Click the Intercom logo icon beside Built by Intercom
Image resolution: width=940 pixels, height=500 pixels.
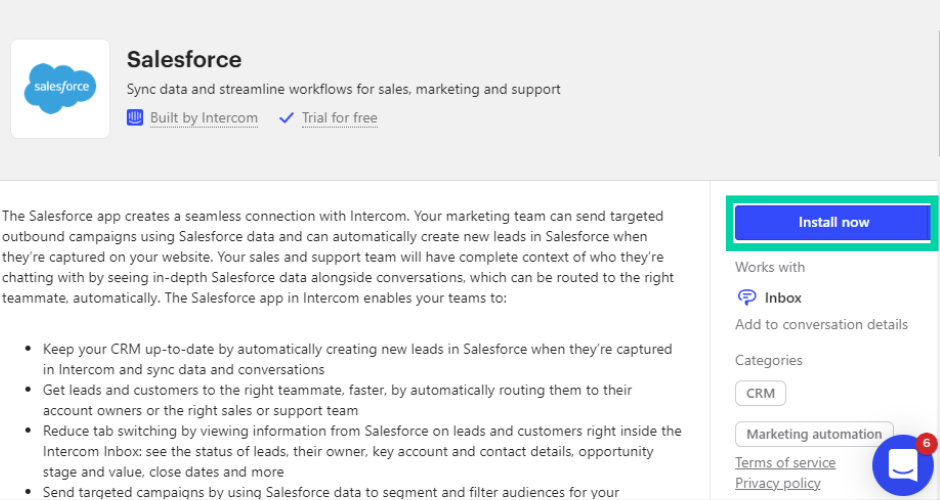[136, 118]
